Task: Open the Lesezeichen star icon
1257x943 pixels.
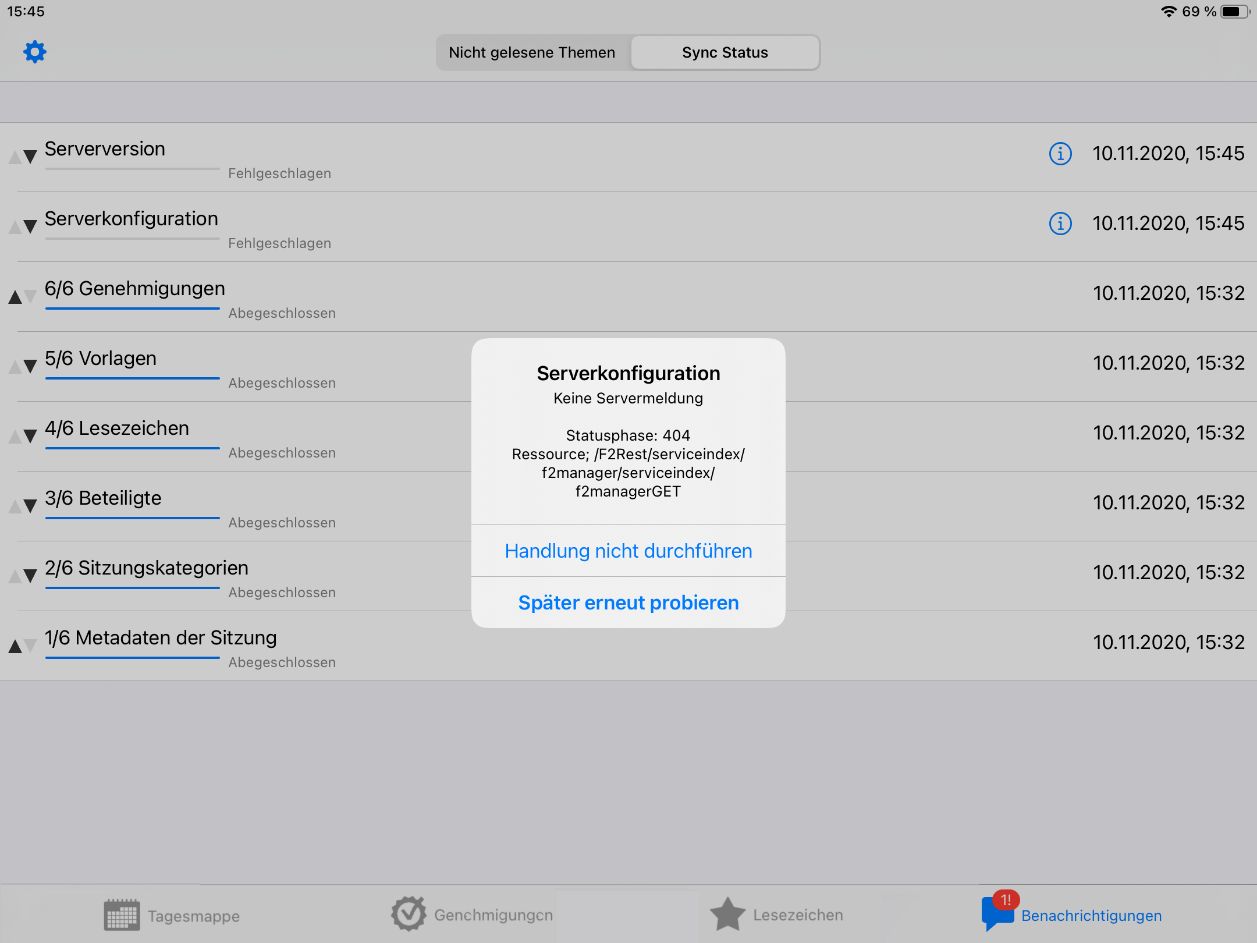Action: point(727,915)
